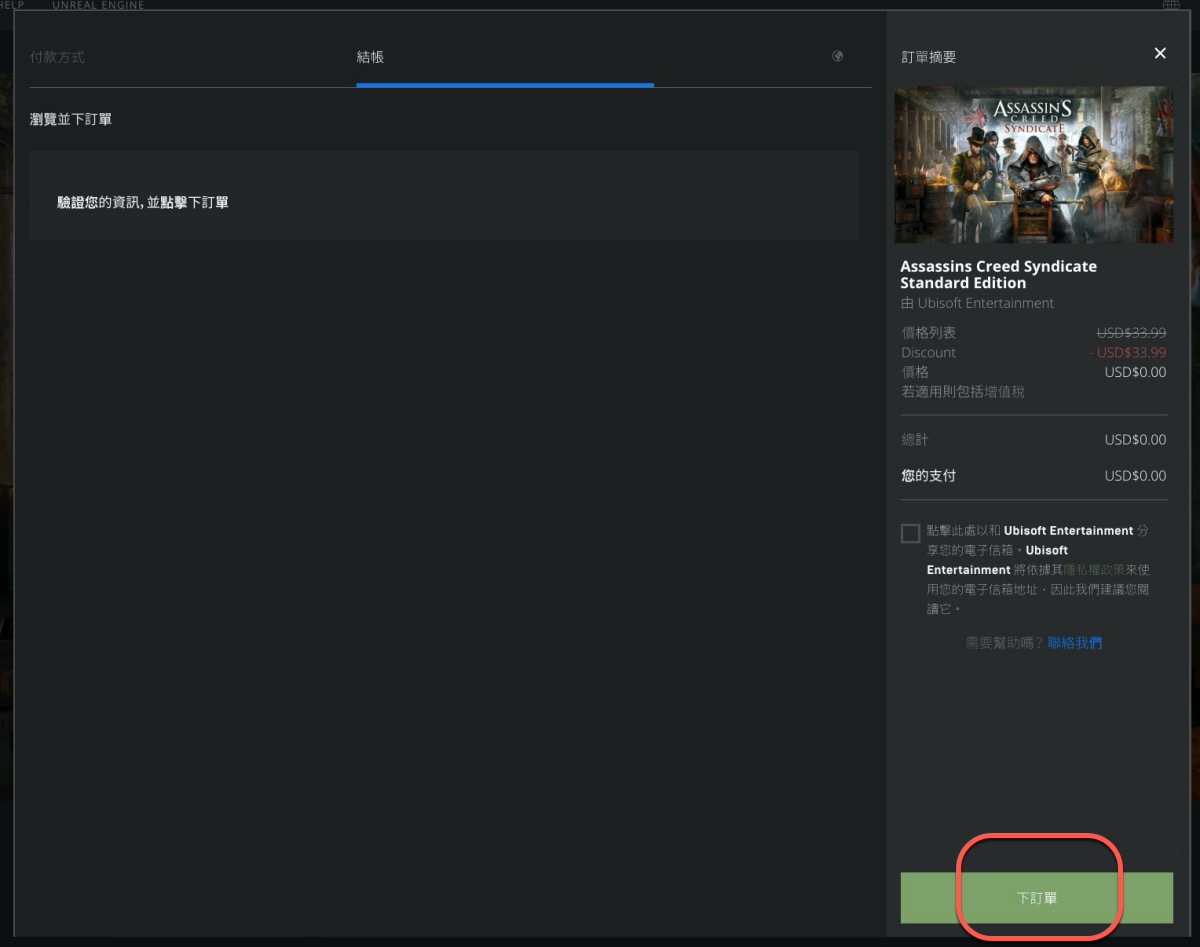
Task: Open the UNREAL ENGINE menu item
Action: pos(98,5)
